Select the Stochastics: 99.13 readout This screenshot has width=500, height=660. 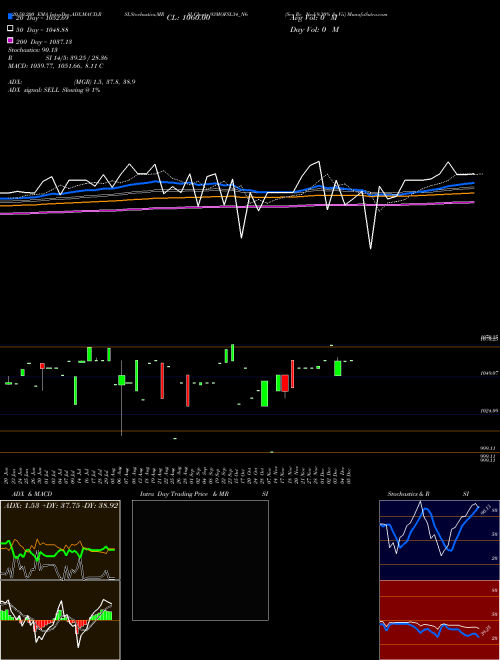pyautogui.click(x=33, y=50)
